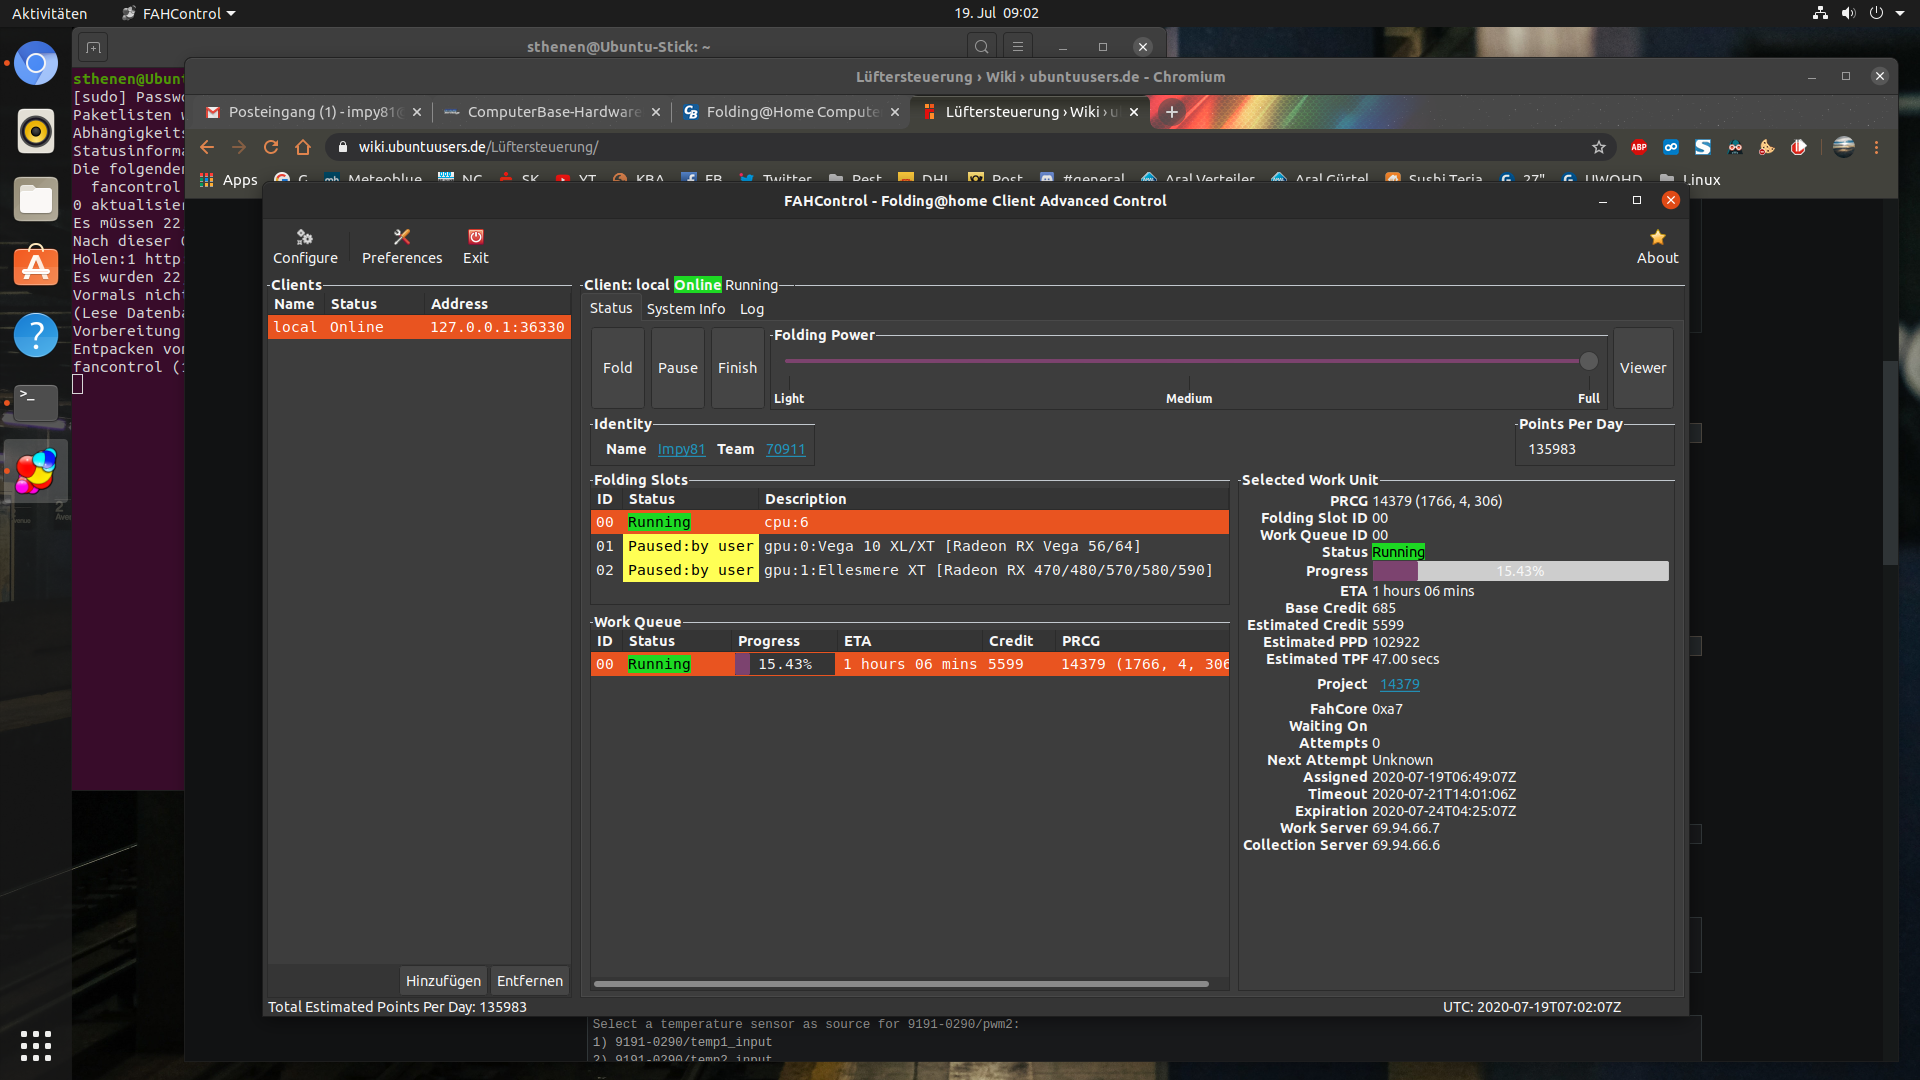Switch to the Log tab

751,309
